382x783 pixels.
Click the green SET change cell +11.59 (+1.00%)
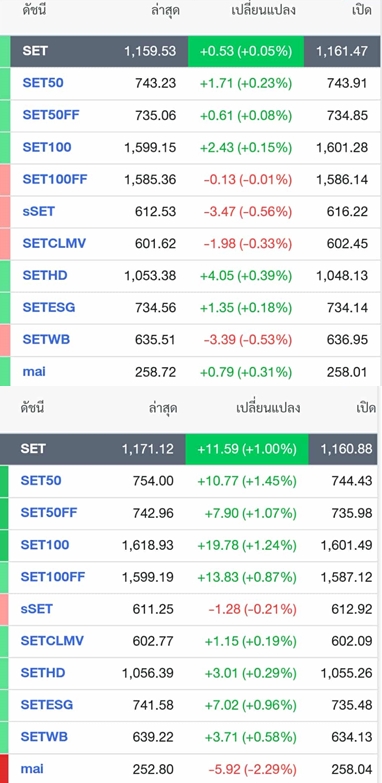pos(247,449)
